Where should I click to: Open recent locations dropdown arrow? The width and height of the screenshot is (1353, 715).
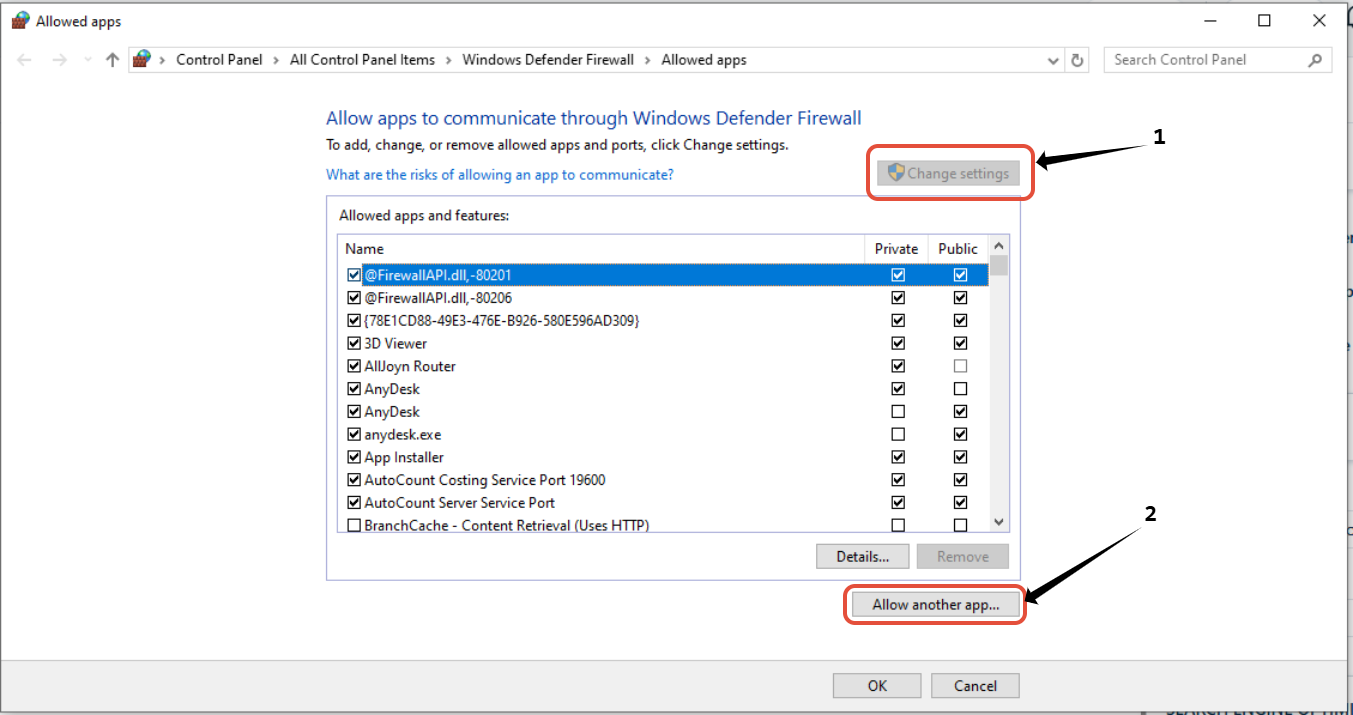tap(87, 60)
